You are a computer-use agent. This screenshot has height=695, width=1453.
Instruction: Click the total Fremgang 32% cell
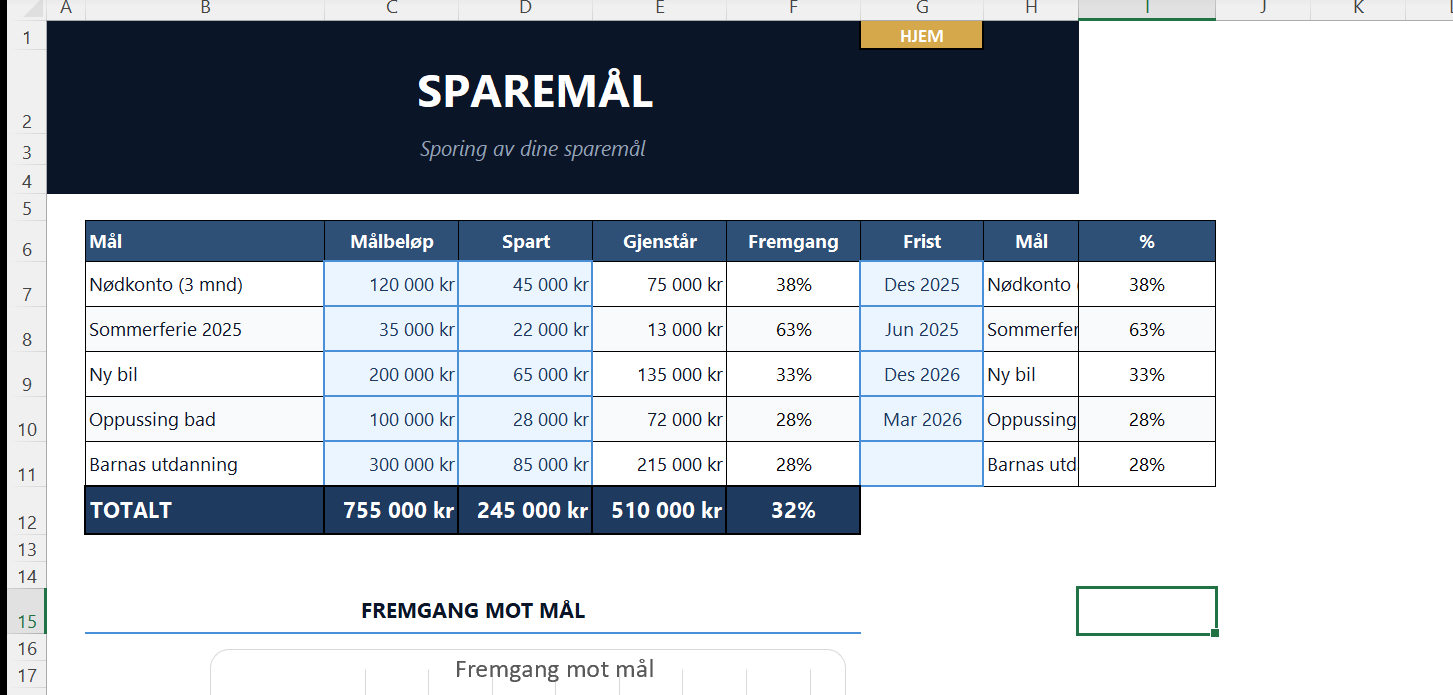pos(793,511)
